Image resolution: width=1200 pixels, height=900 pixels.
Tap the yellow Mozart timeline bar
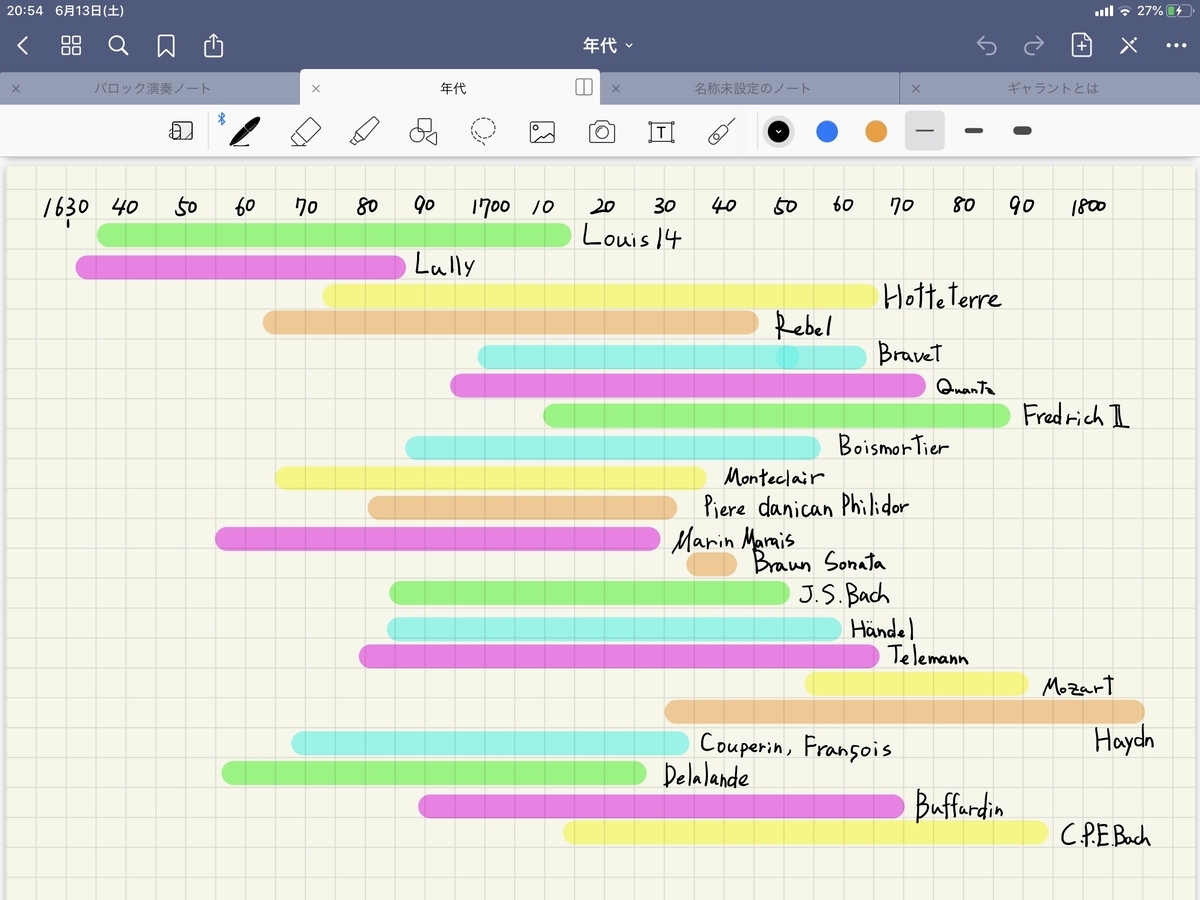click(x=917, y=684)
